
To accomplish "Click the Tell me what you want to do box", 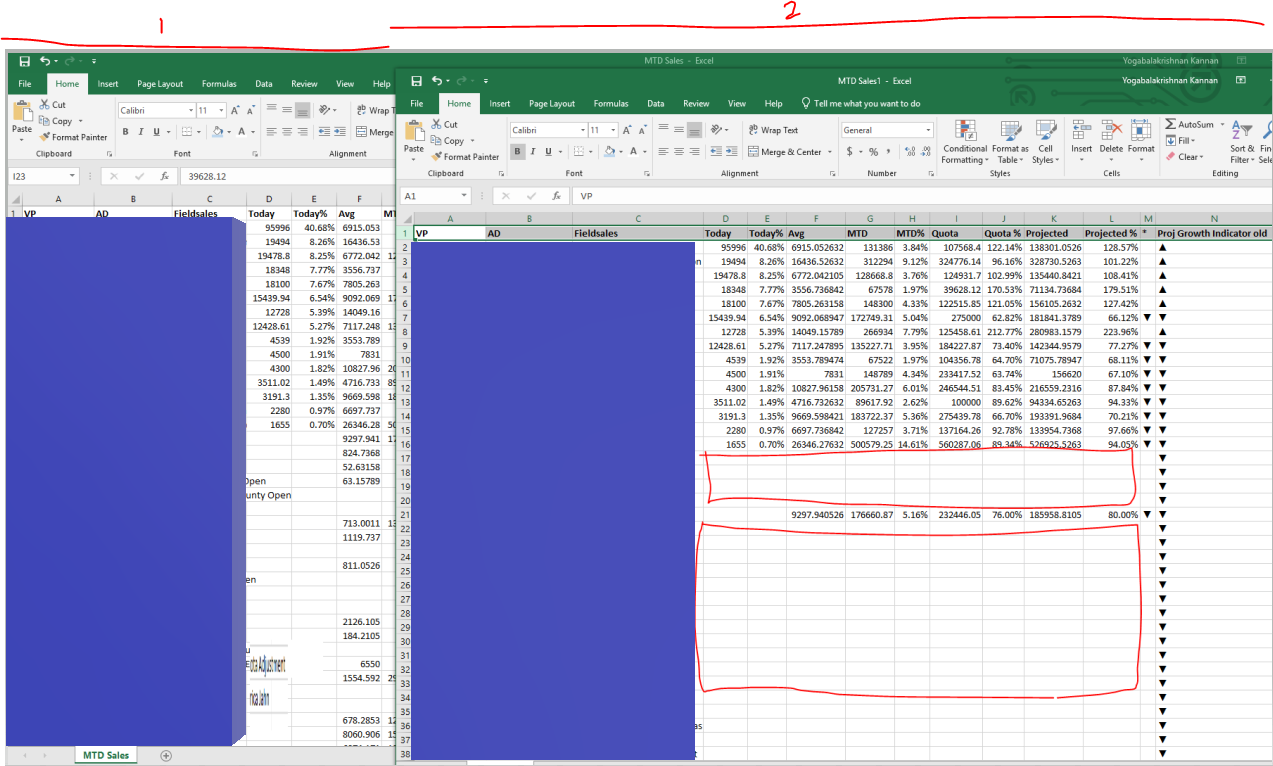I will (860, 103).
